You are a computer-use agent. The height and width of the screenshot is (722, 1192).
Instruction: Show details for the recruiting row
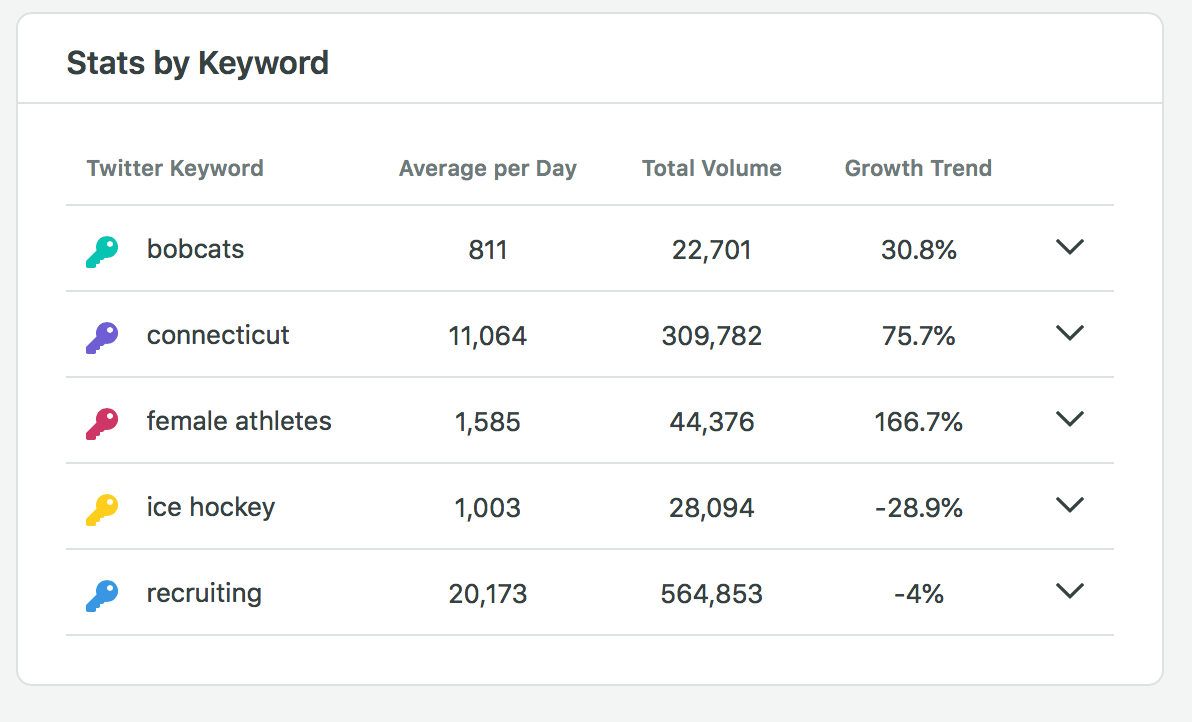tap(1070, 592)
